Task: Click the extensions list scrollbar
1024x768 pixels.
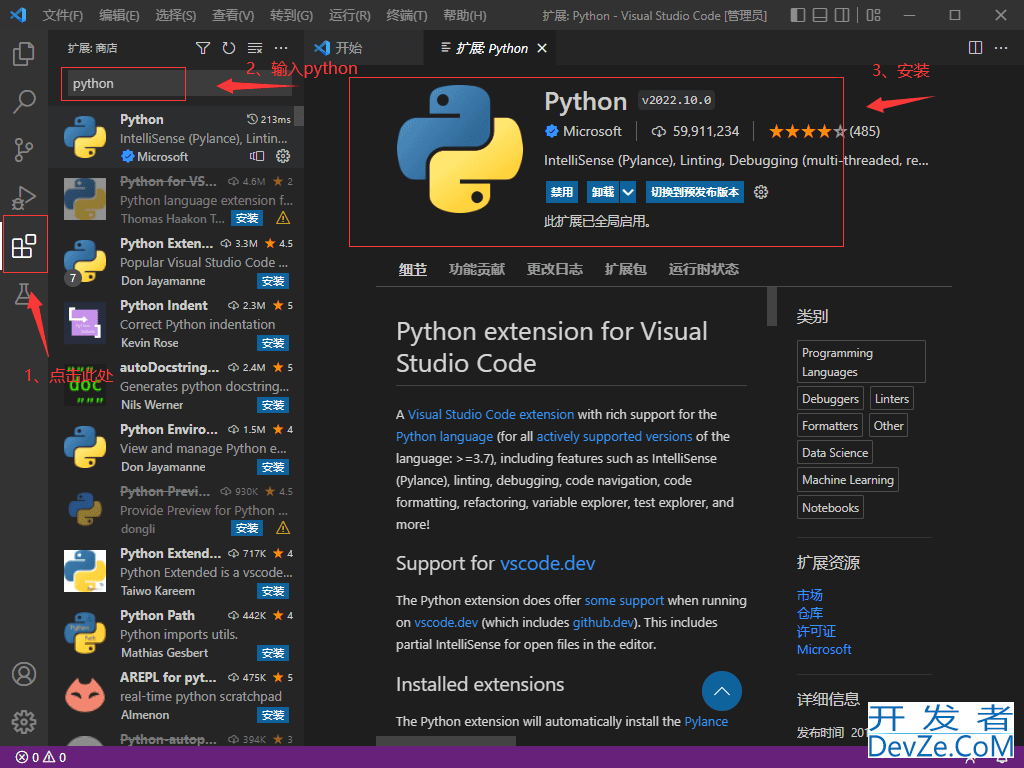Action: pos(299,116)
